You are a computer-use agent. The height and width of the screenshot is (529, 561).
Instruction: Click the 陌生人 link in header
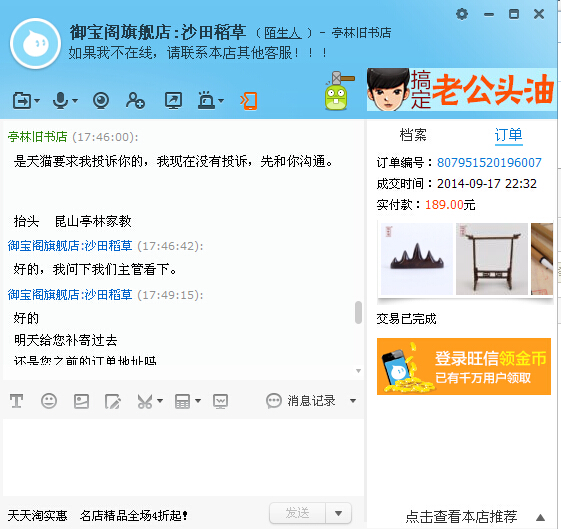pyautogui.click(x=283, y=33)
